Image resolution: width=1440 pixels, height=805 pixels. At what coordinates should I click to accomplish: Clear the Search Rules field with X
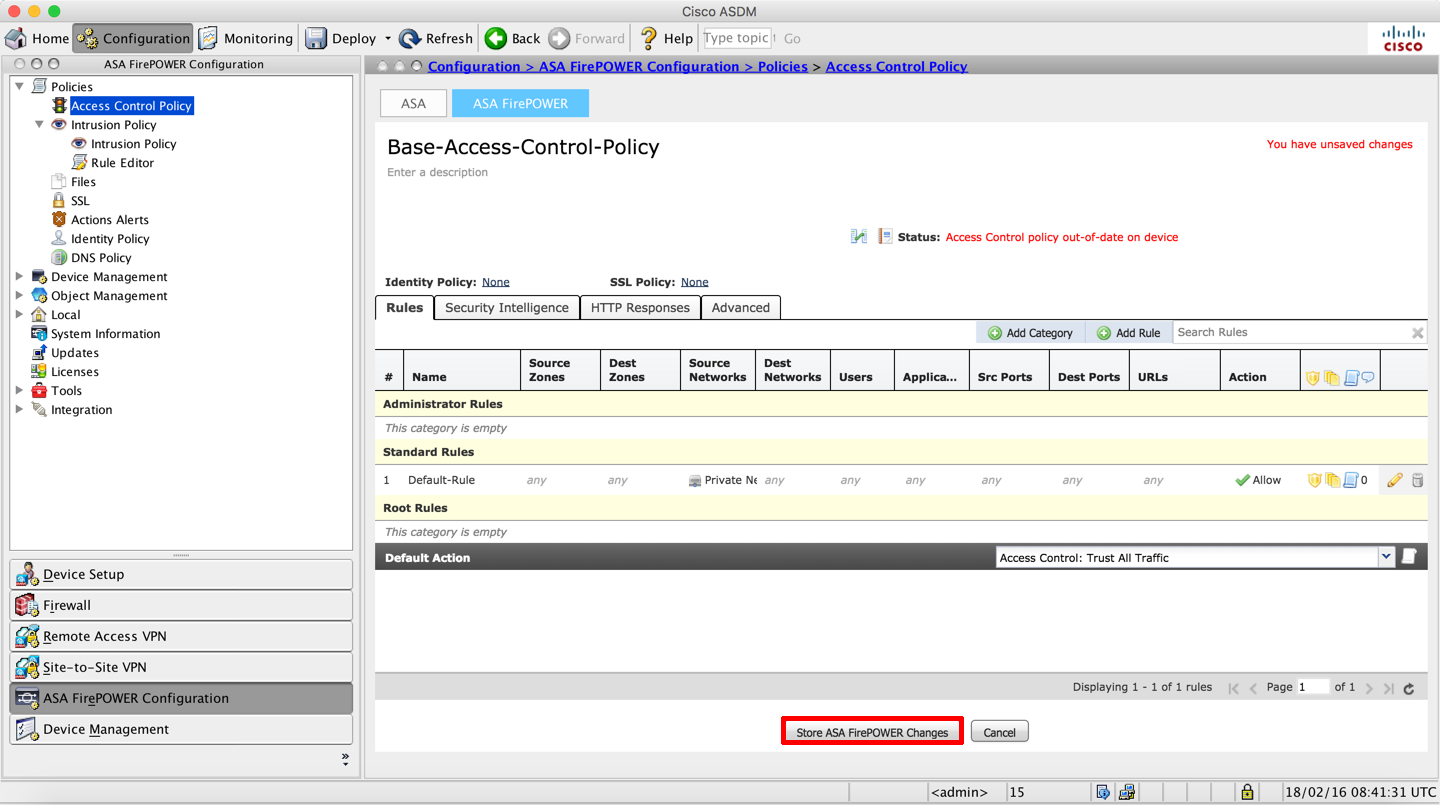(x=1417, y=333)
